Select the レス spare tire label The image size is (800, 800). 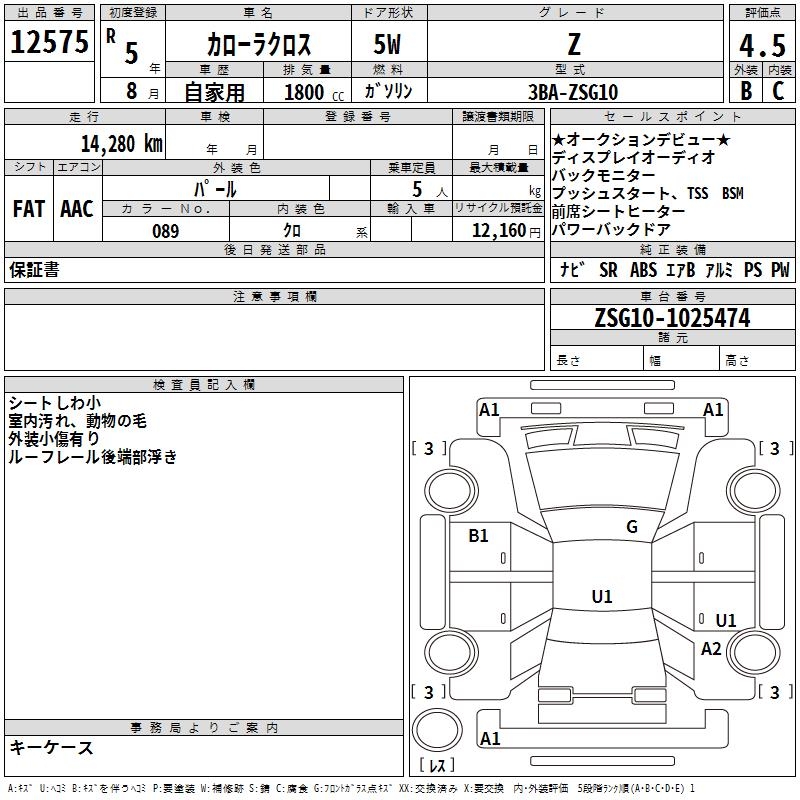437,765
